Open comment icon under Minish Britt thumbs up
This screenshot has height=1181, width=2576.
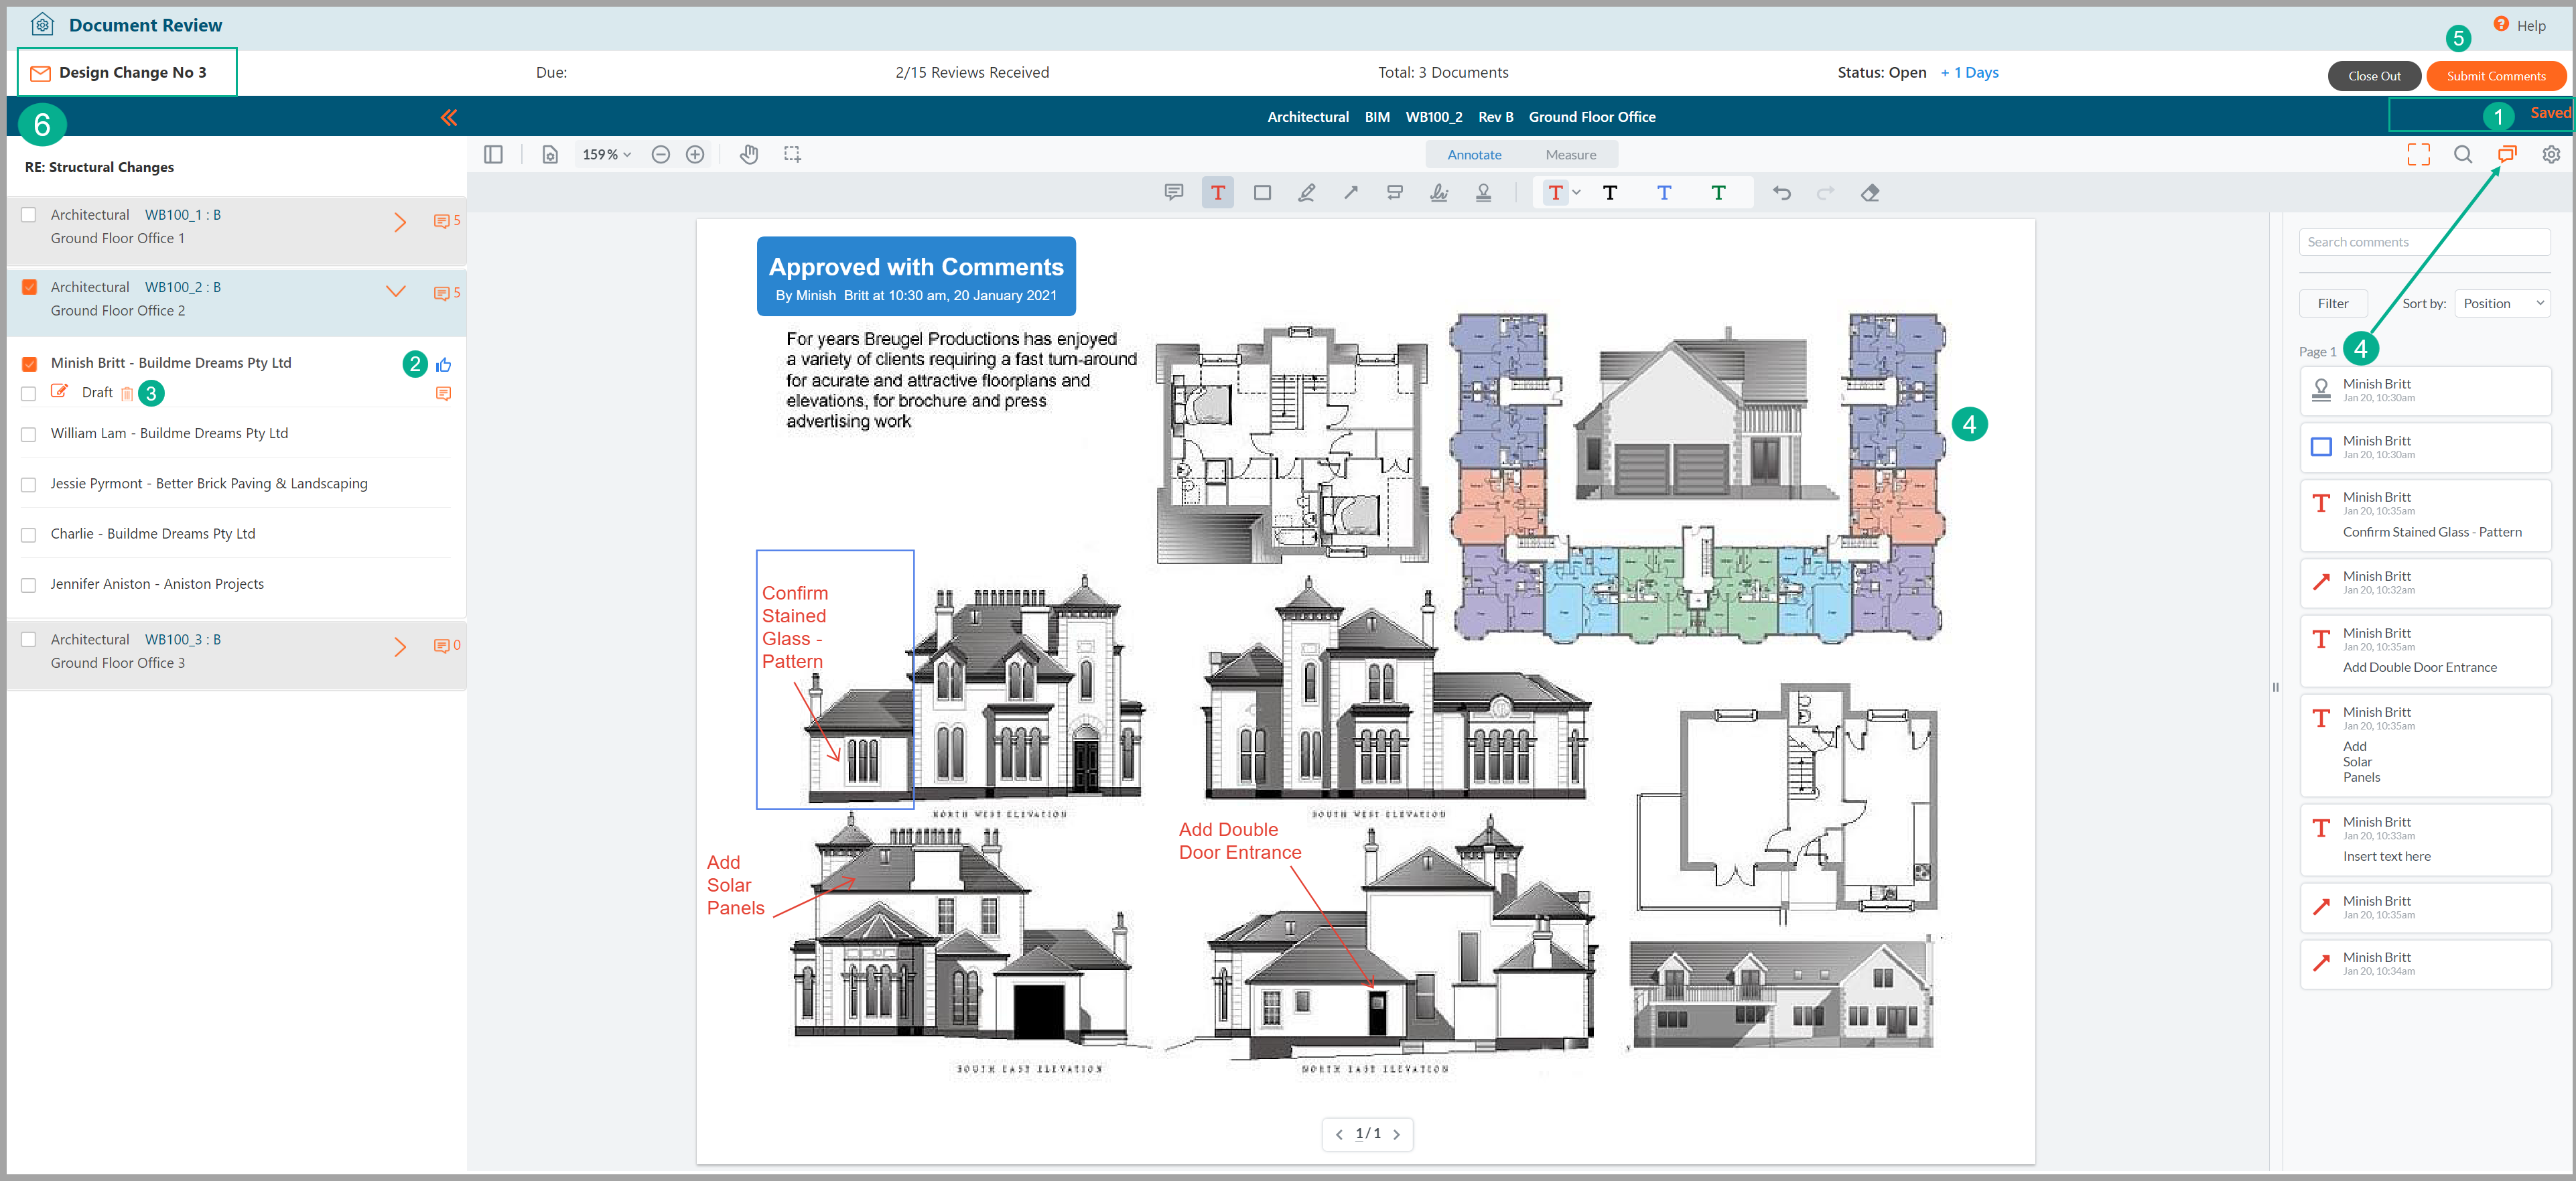tap(444, 393)
